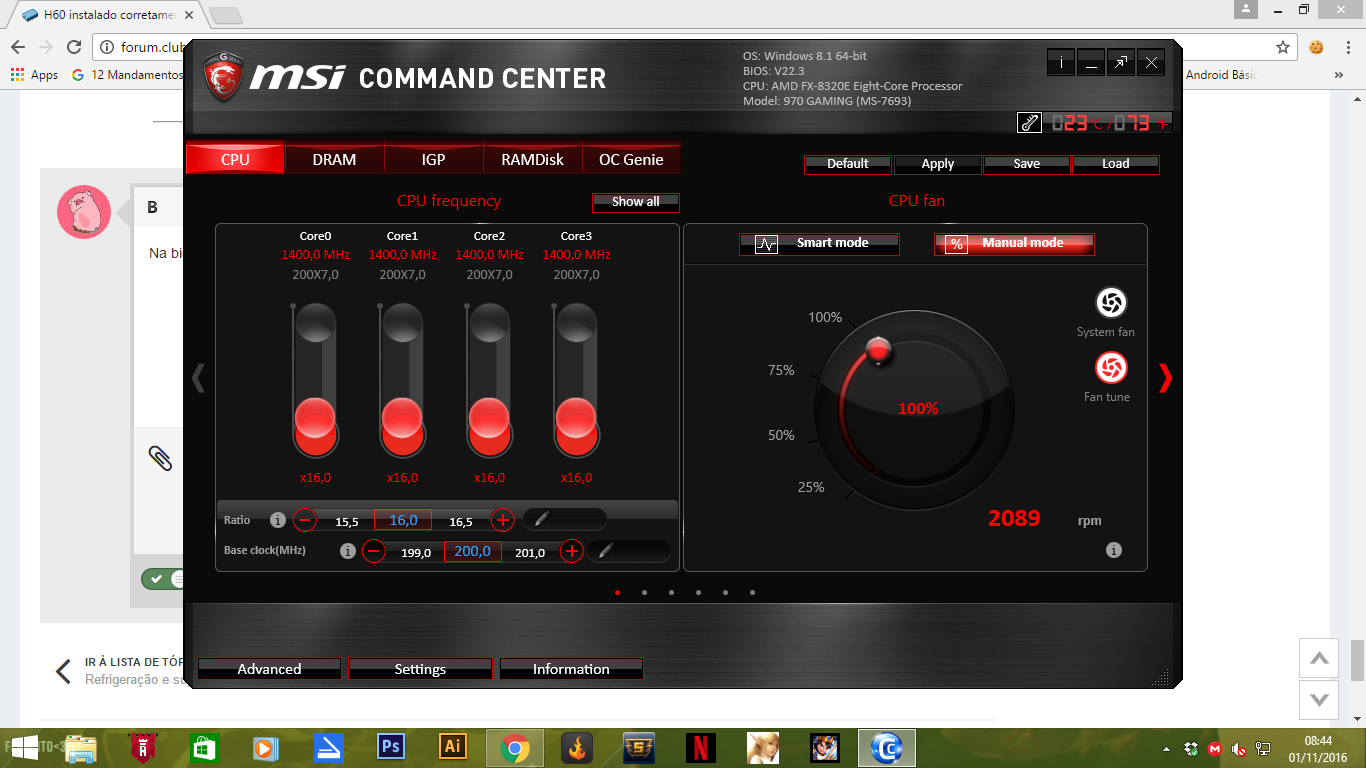The image size is (1366, 768).
Task: Open Windows Store from the taskbar
Action: click(204, 747)
